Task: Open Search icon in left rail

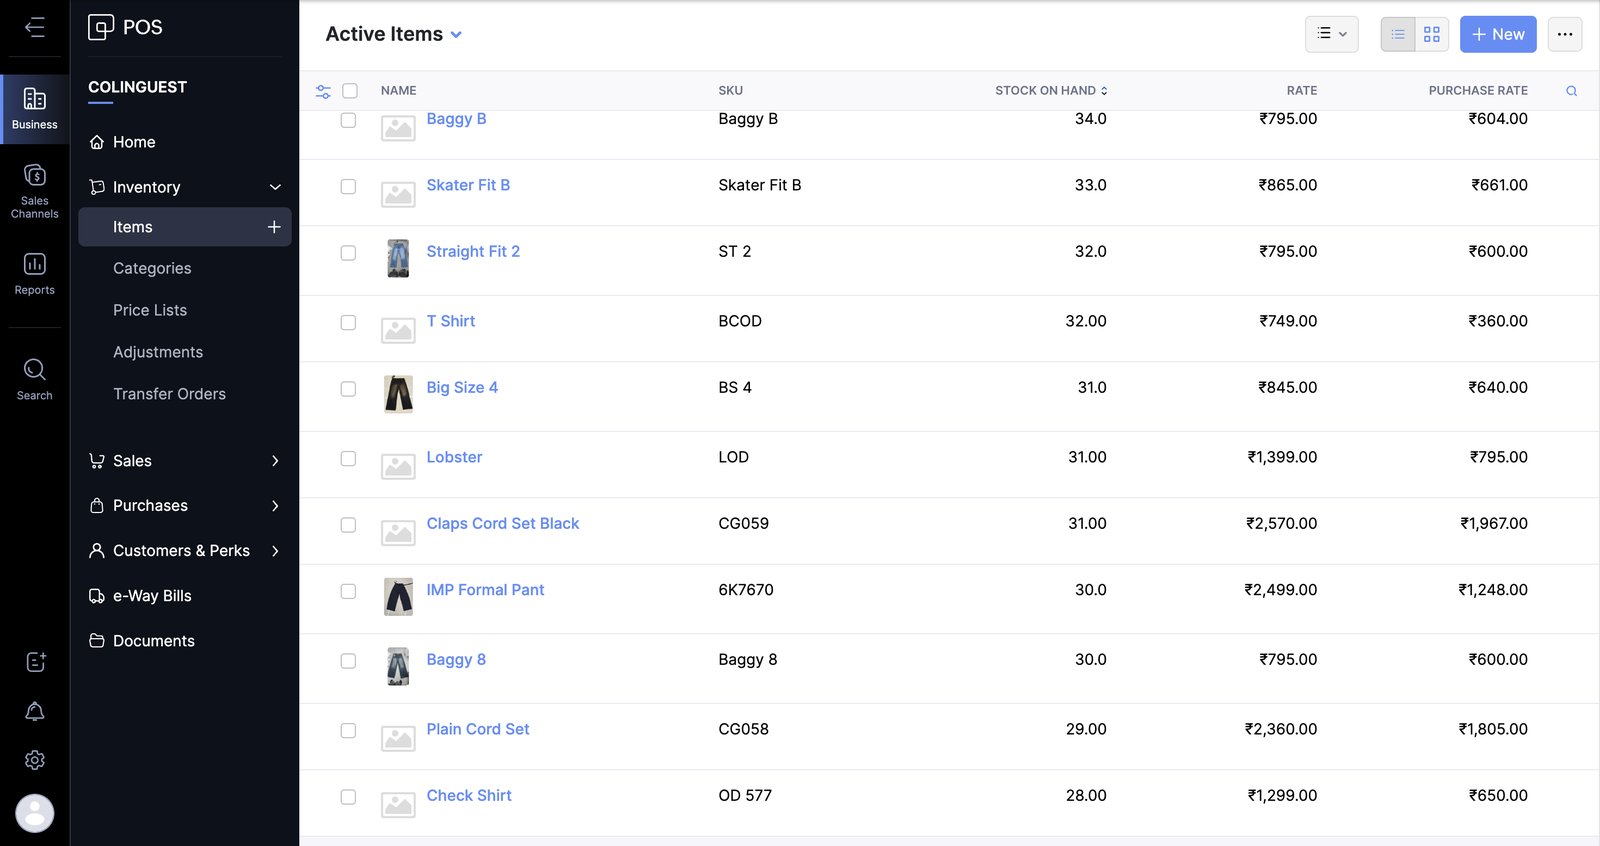Action: 35,379
